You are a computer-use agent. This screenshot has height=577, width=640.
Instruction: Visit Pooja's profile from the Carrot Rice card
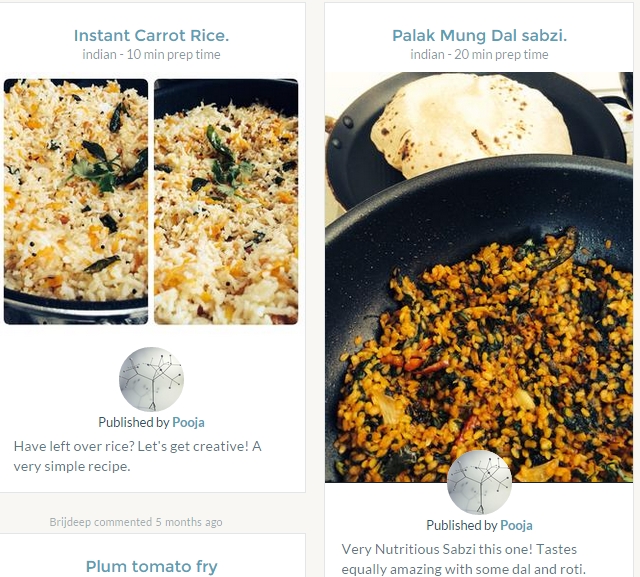pos(188,422)
